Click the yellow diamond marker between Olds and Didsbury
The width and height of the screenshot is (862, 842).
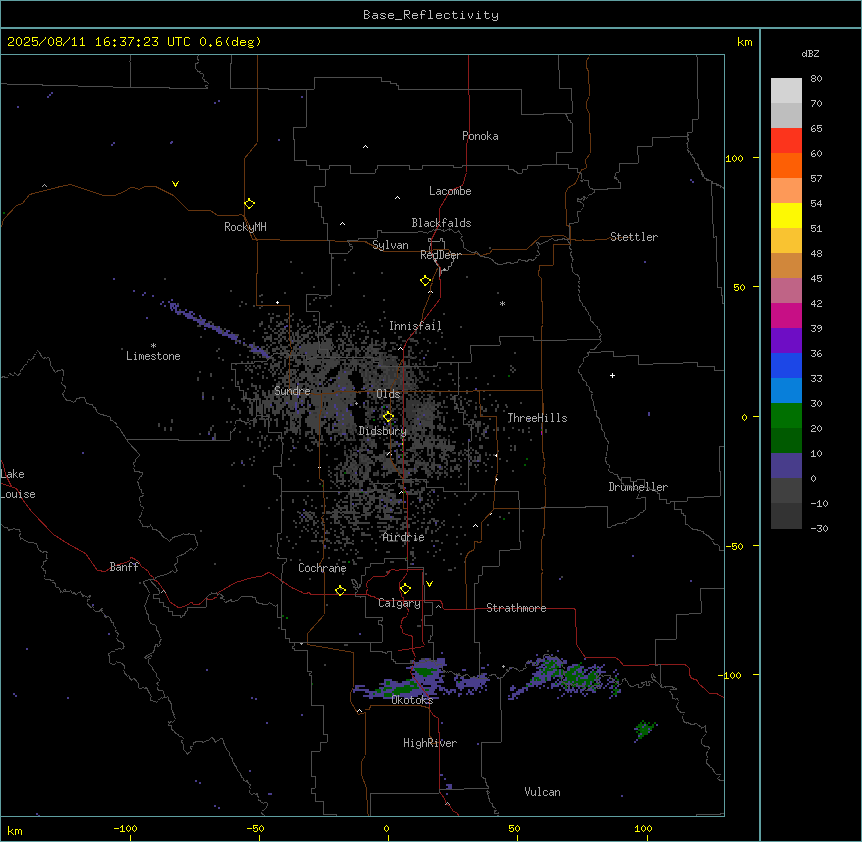389,417
